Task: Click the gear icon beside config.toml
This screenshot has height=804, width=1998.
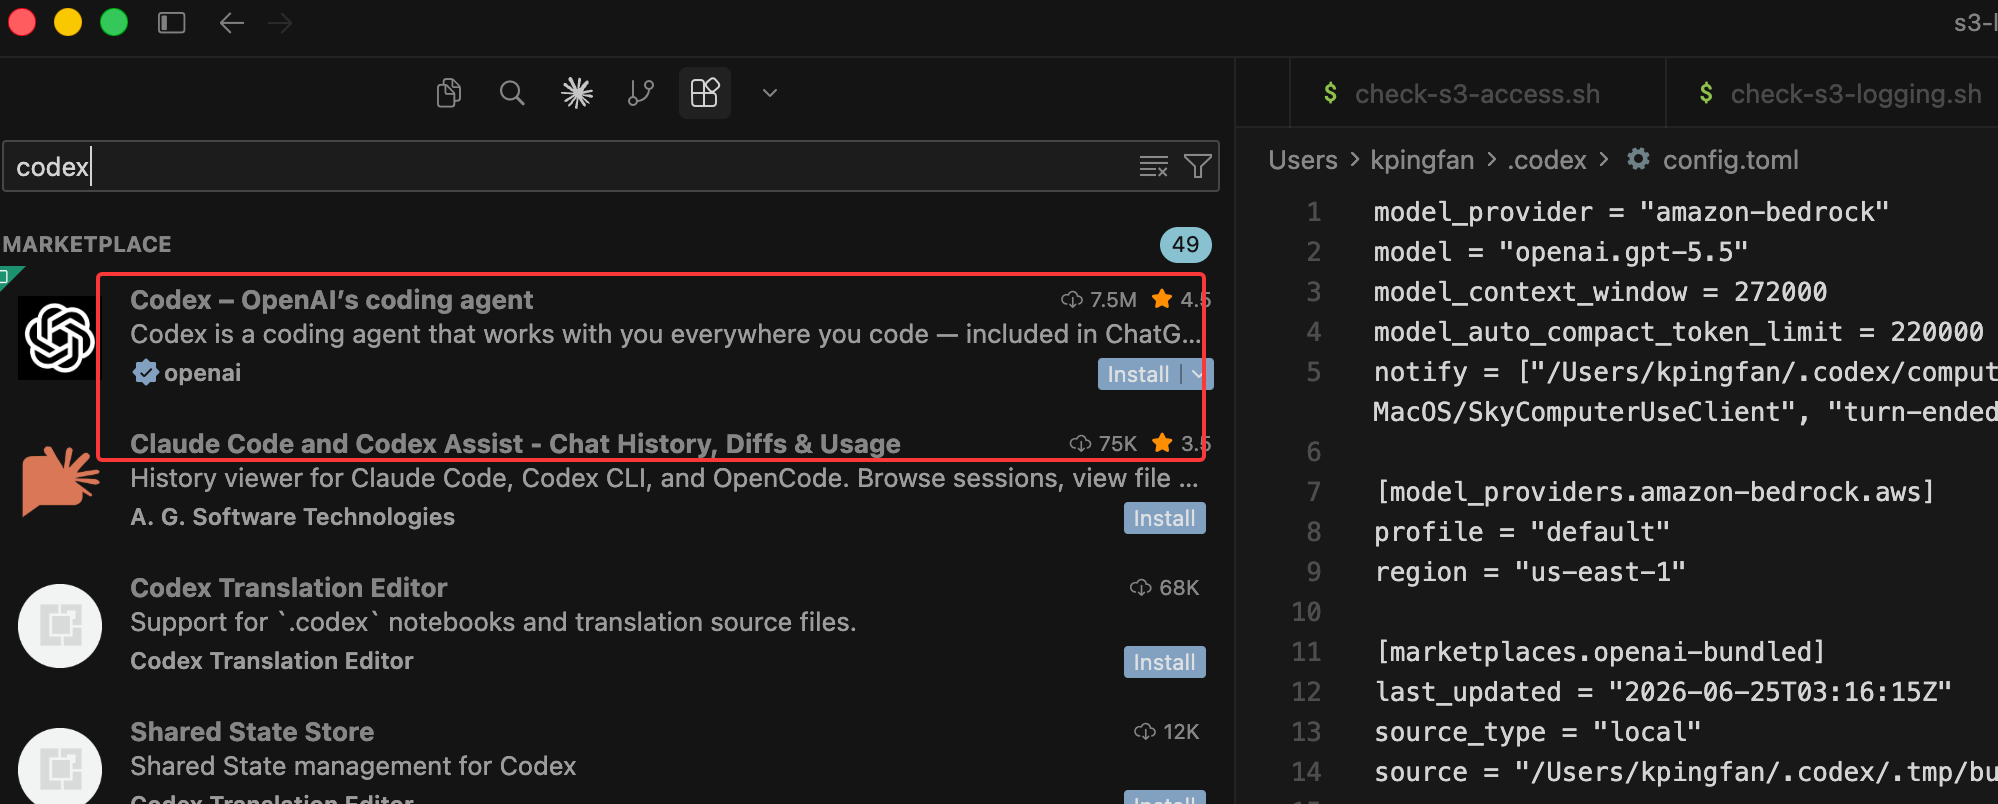Action: (1638, 159)
